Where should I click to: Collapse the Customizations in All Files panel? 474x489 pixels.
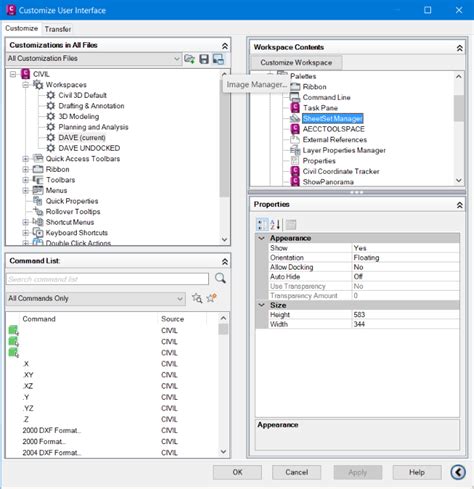225,46
